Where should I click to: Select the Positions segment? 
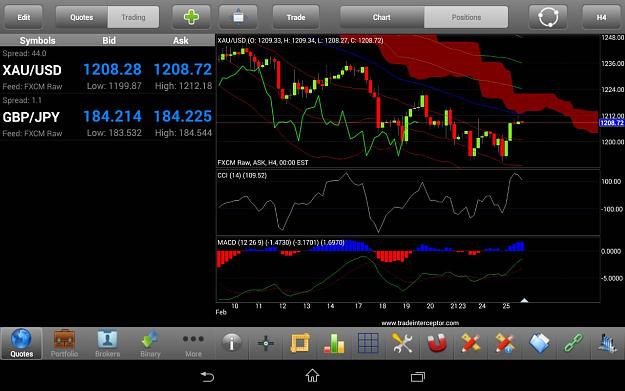pos(466,17)
